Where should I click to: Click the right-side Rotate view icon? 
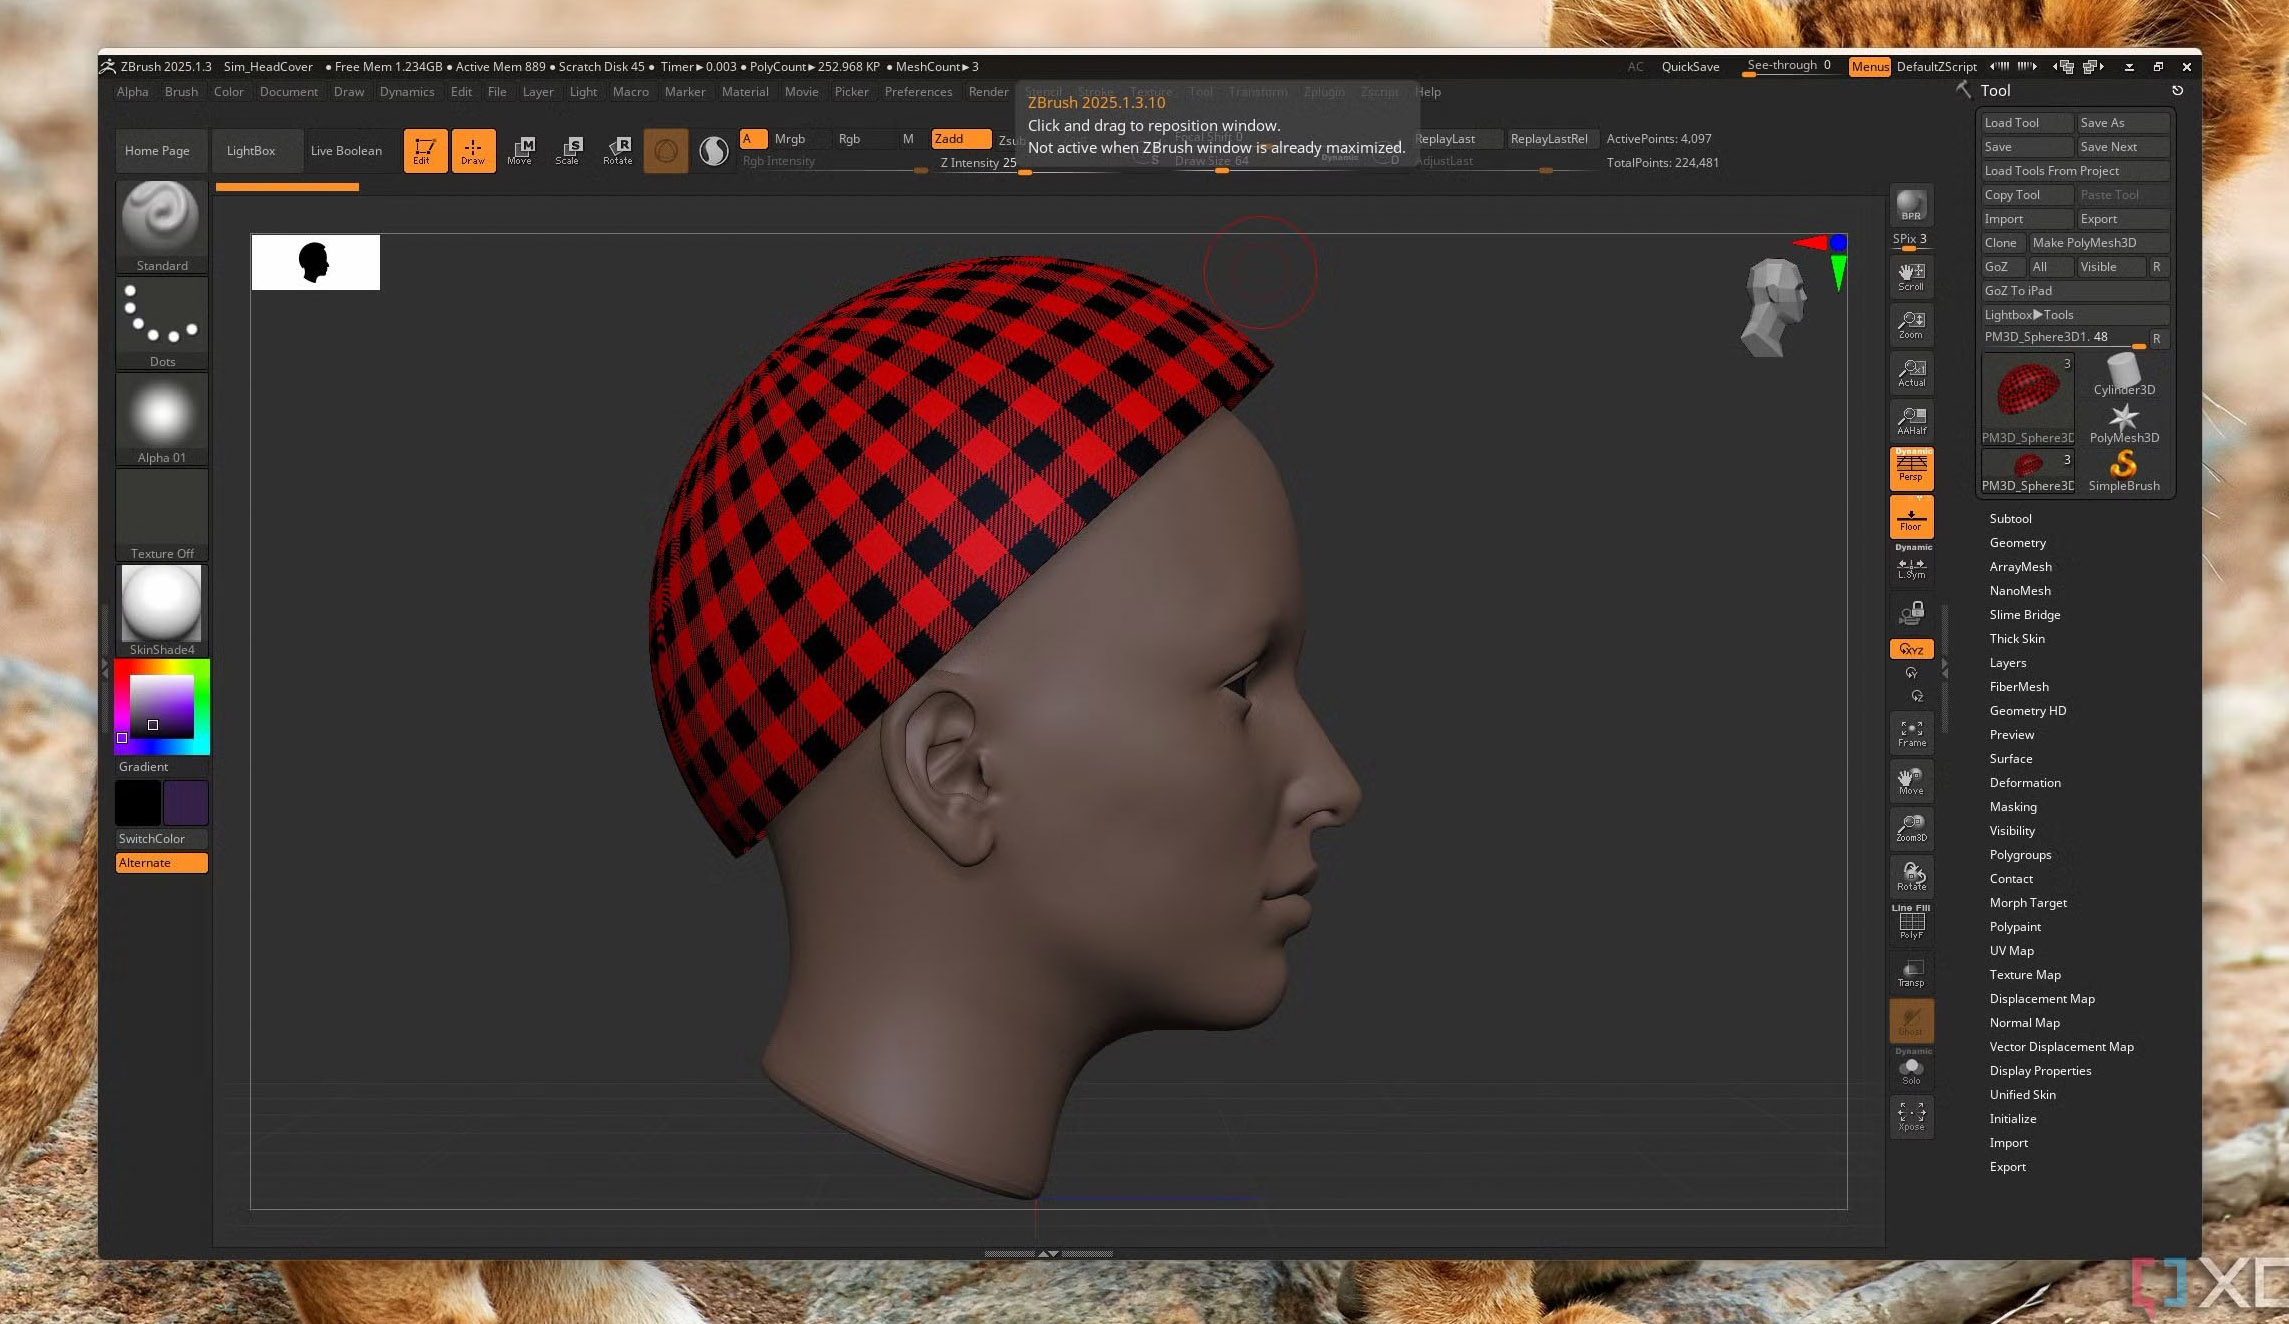pyautogui.click(x=1911, y=877)
